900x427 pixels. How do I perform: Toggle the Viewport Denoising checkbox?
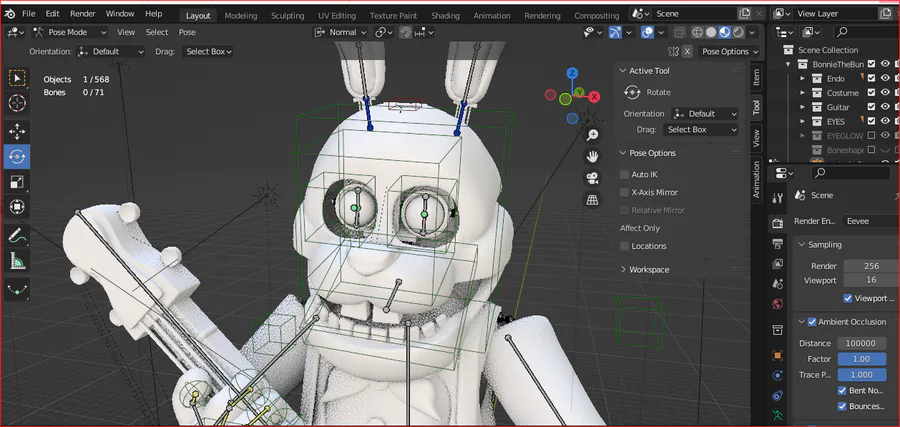848,298
